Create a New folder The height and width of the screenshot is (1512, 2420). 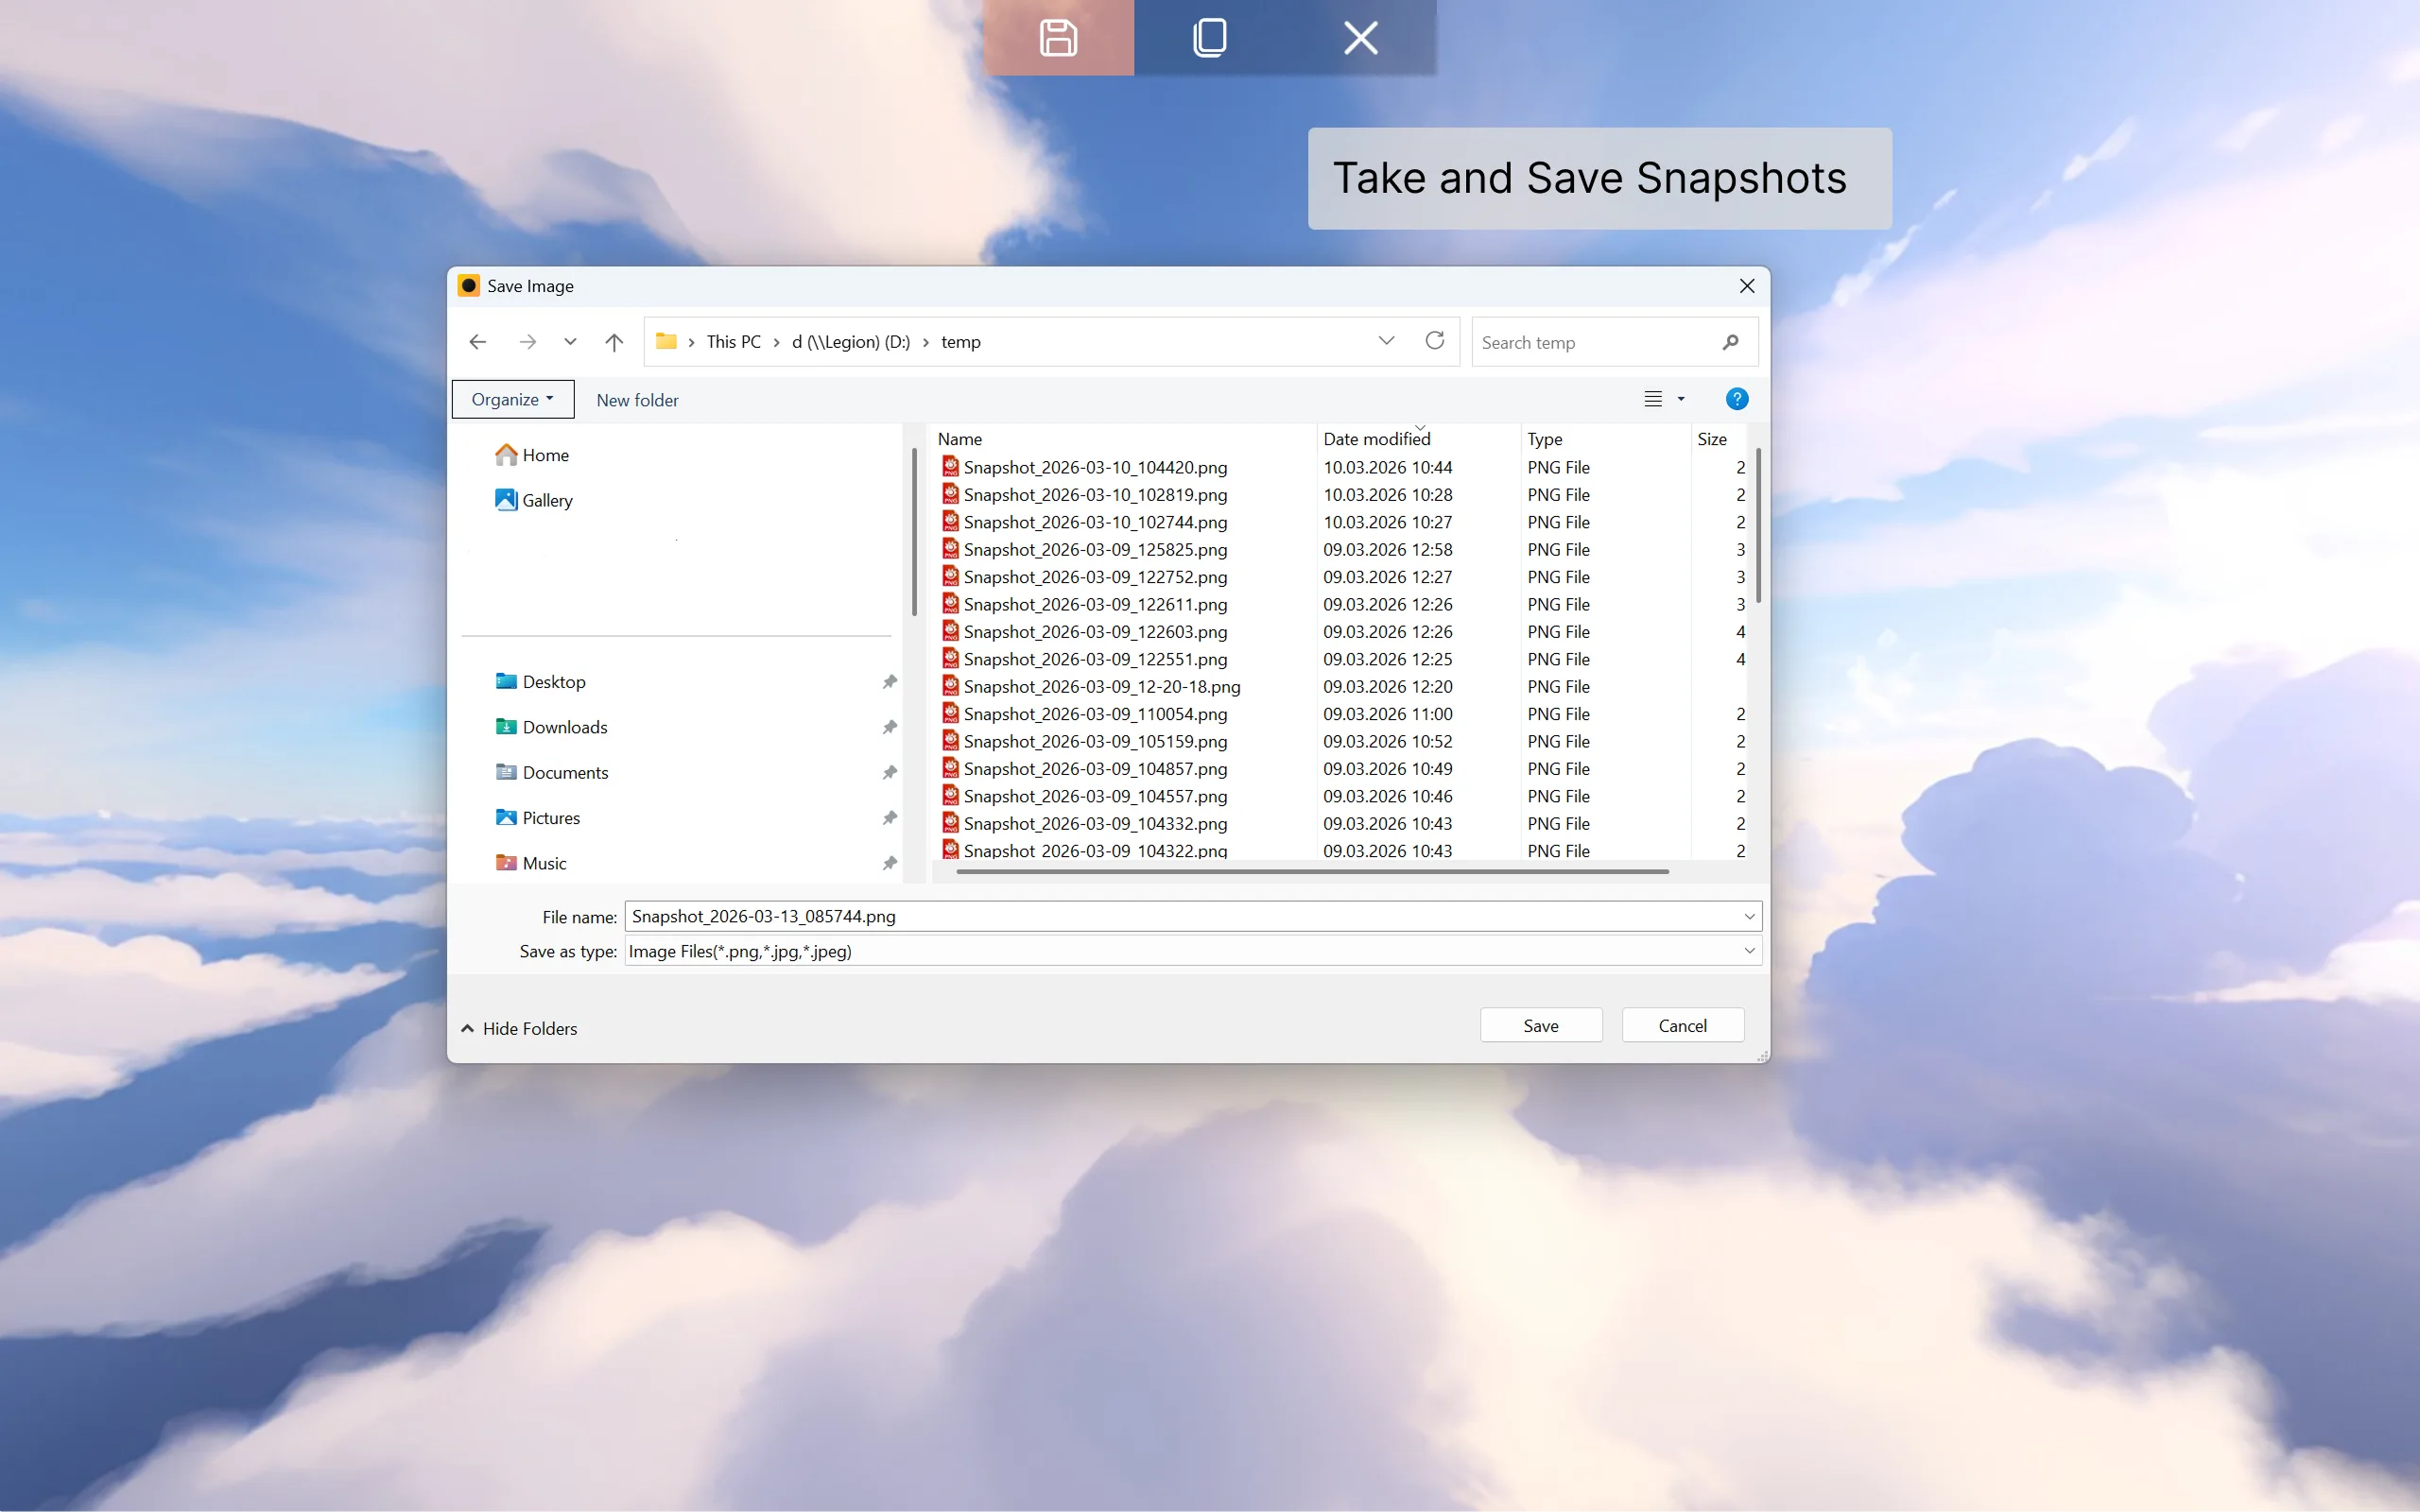pos(637,400)
